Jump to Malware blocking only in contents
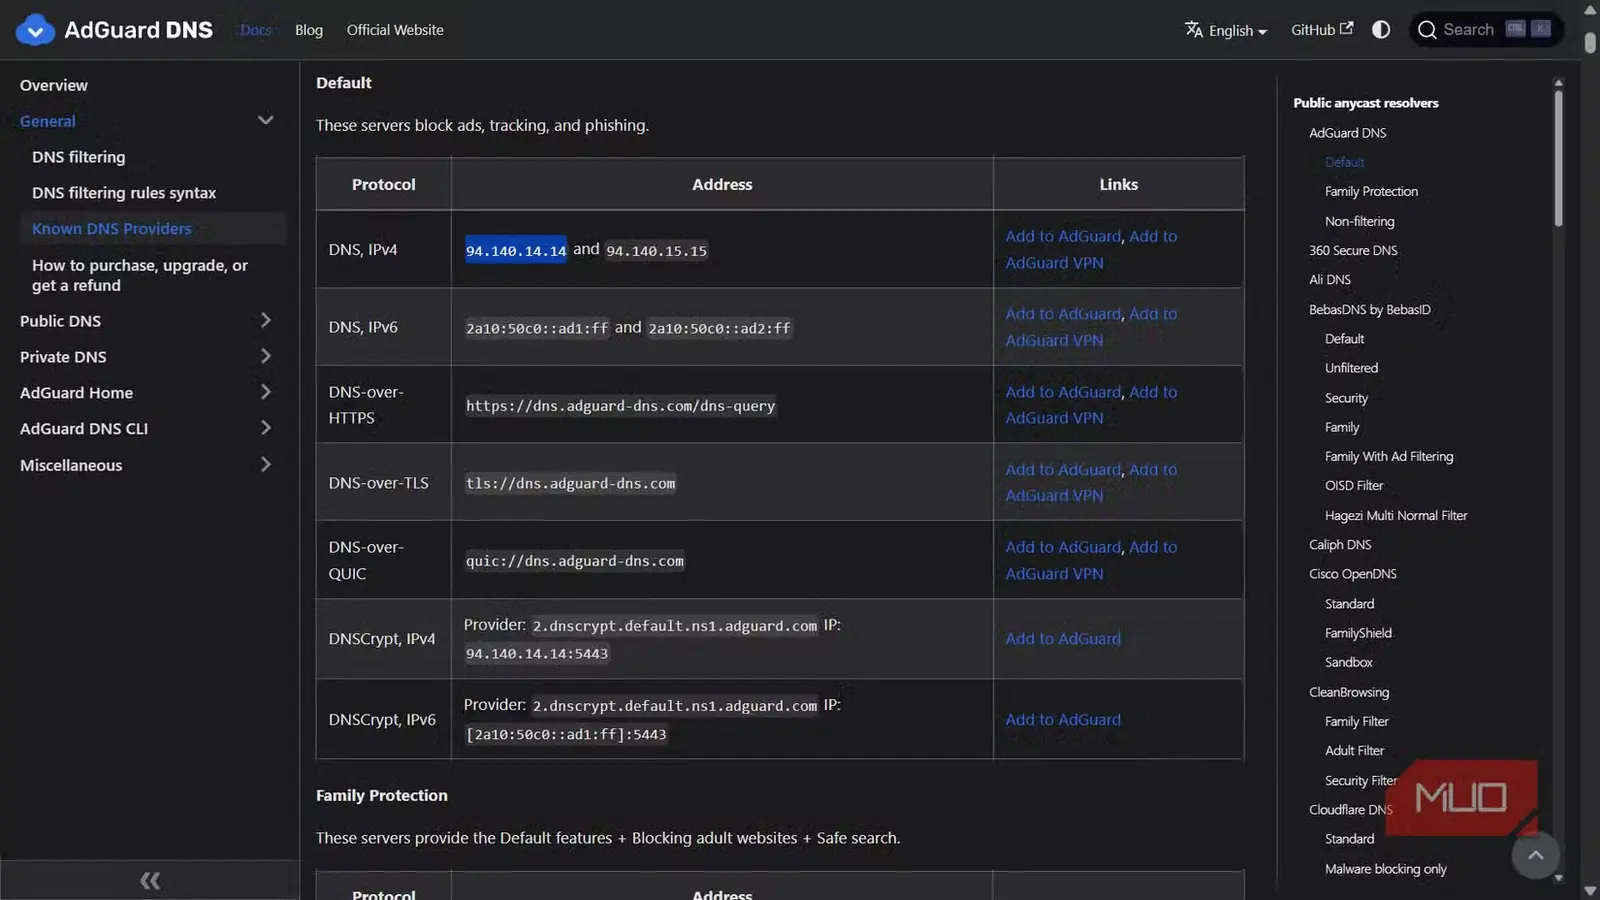The image size is (1600, 900). click(1386, 869)
